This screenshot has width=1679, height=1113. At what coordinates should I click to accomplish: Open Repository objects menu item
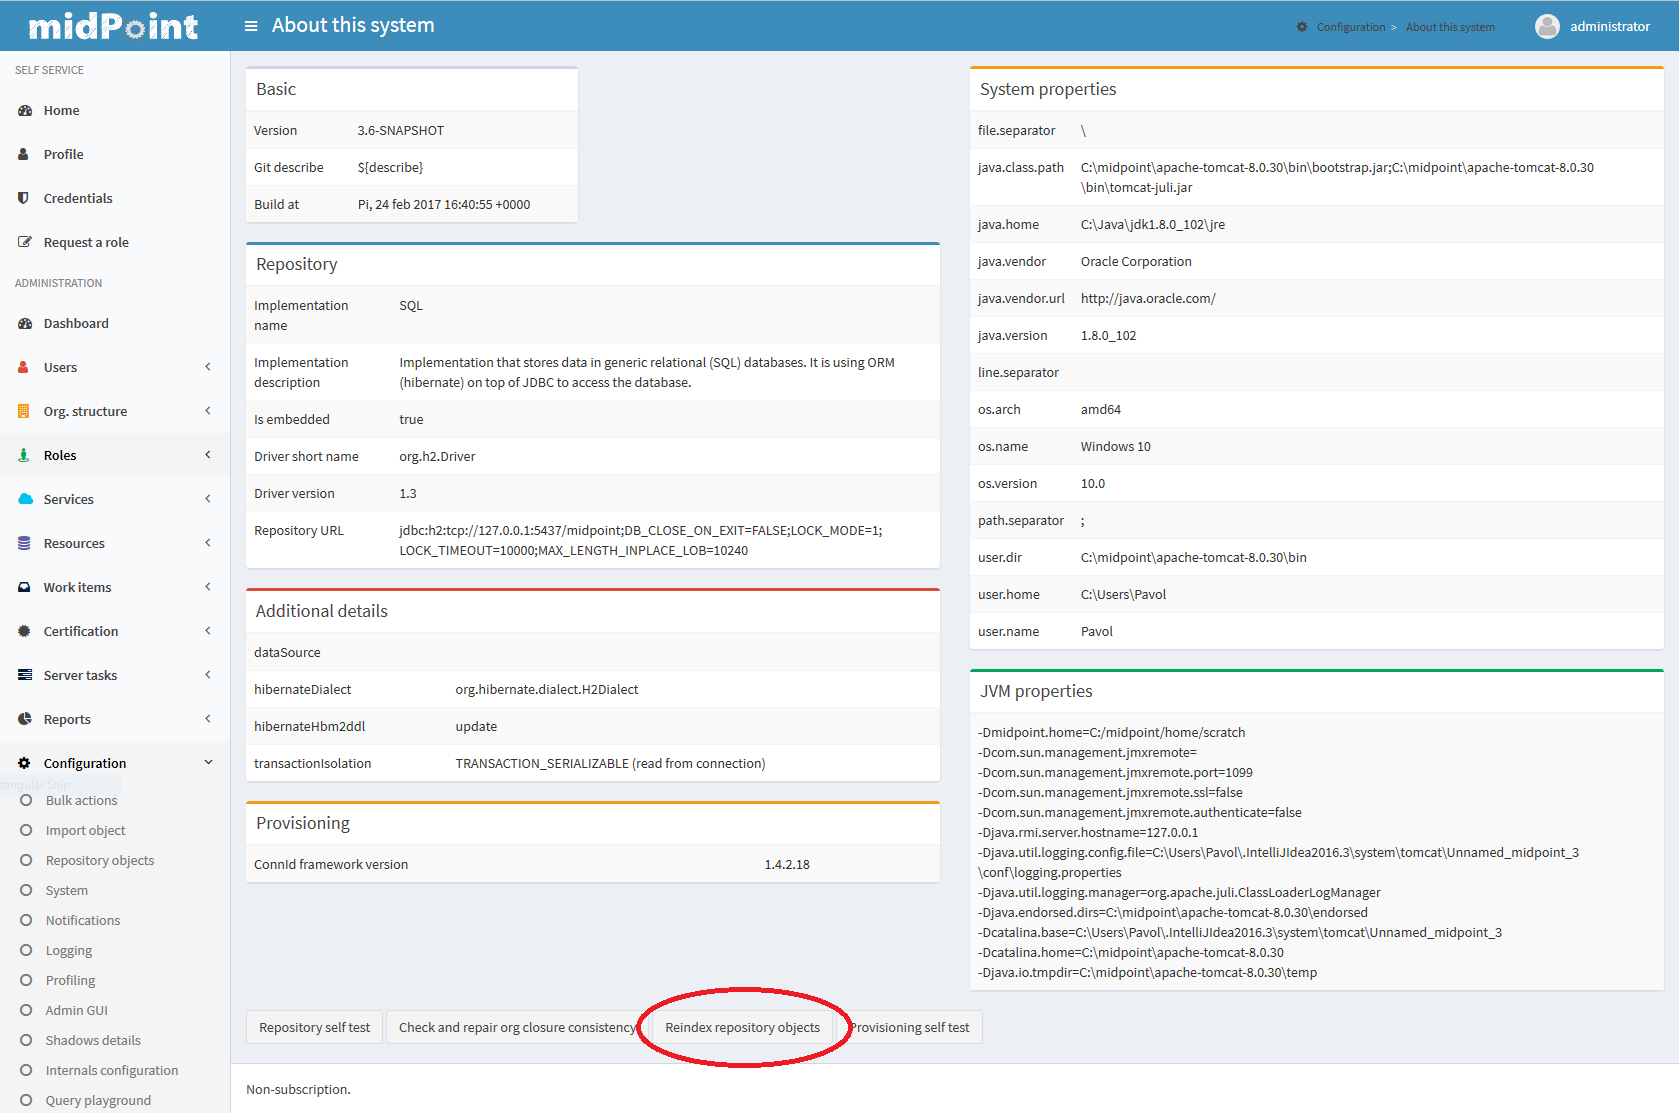[x=99, y=861]
